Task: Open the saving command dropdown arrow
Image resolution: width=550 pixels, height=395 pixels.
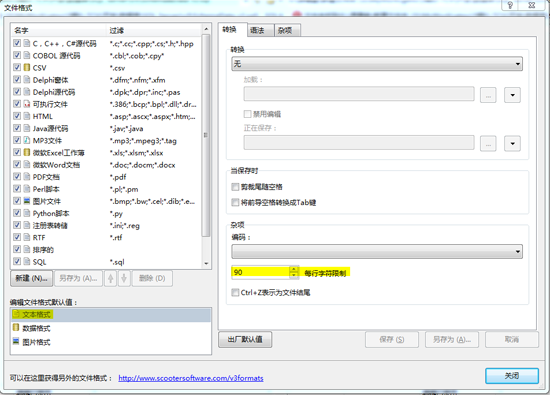Action: point(512,143)
